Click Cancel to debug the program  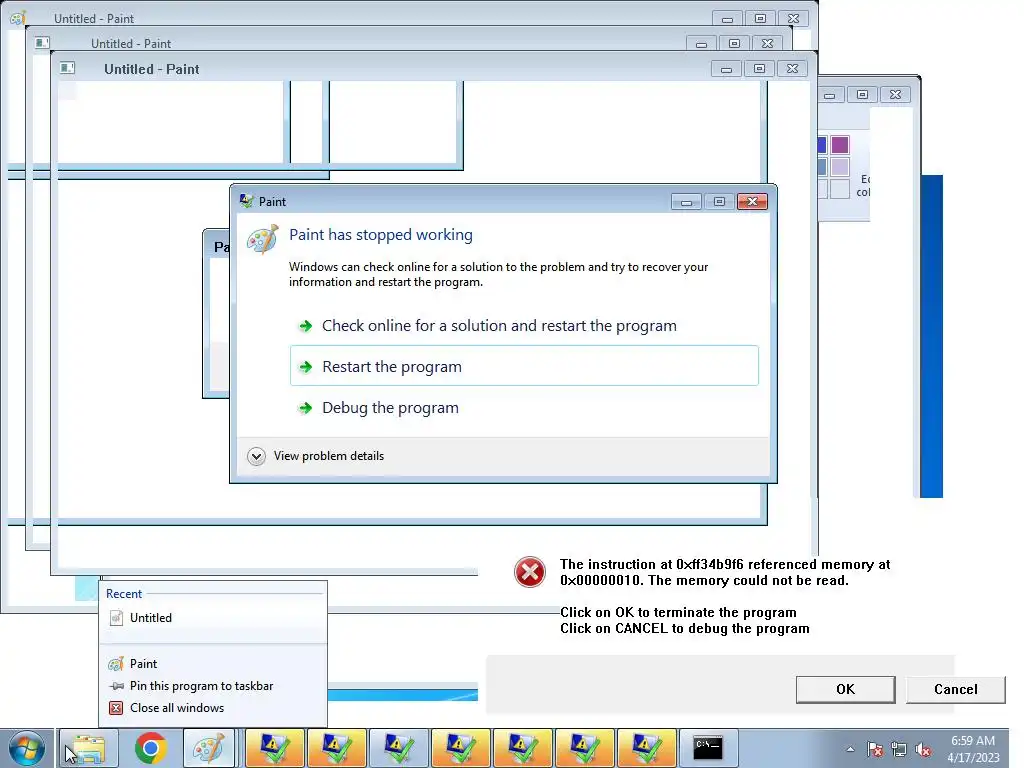(955, 689)
